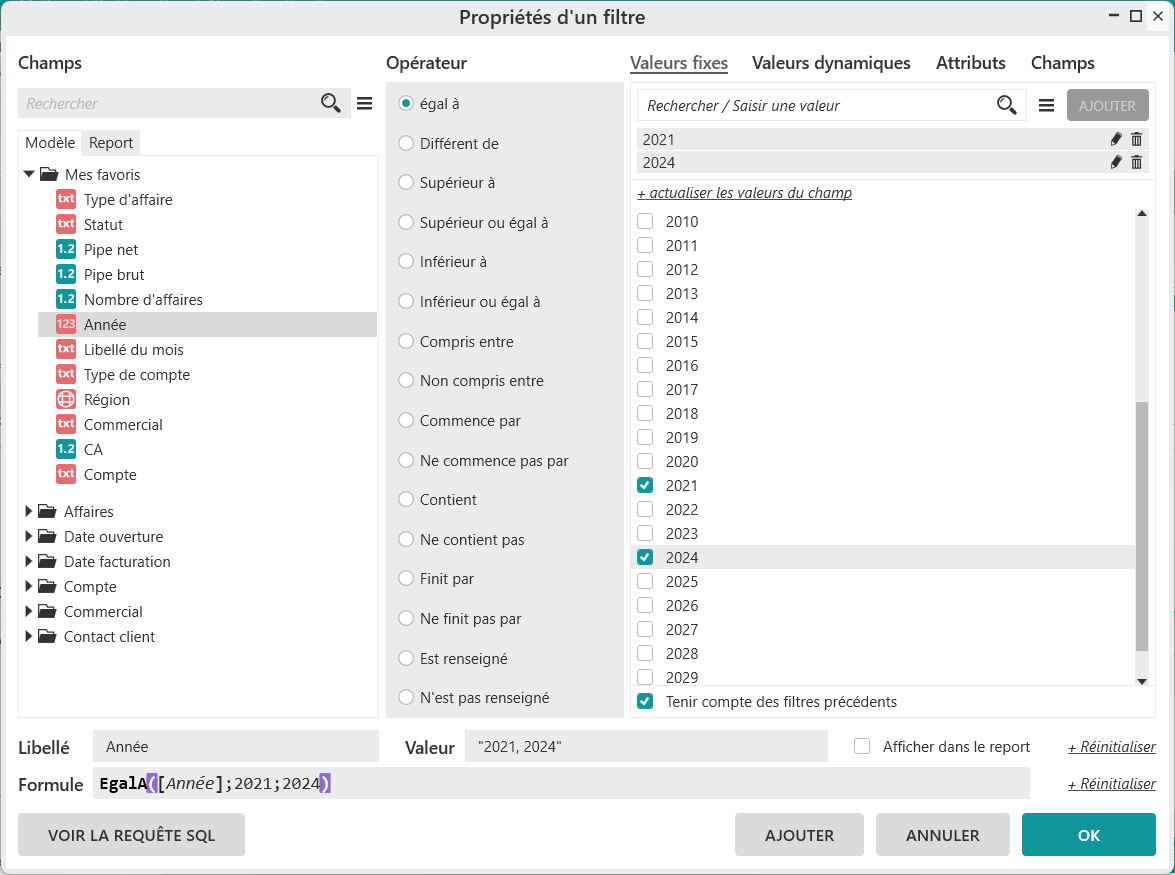The width and height of the screenshot is (1175, 875).
Task: Click the values list scrollbar thumb
Action: tap(1142, 527)
